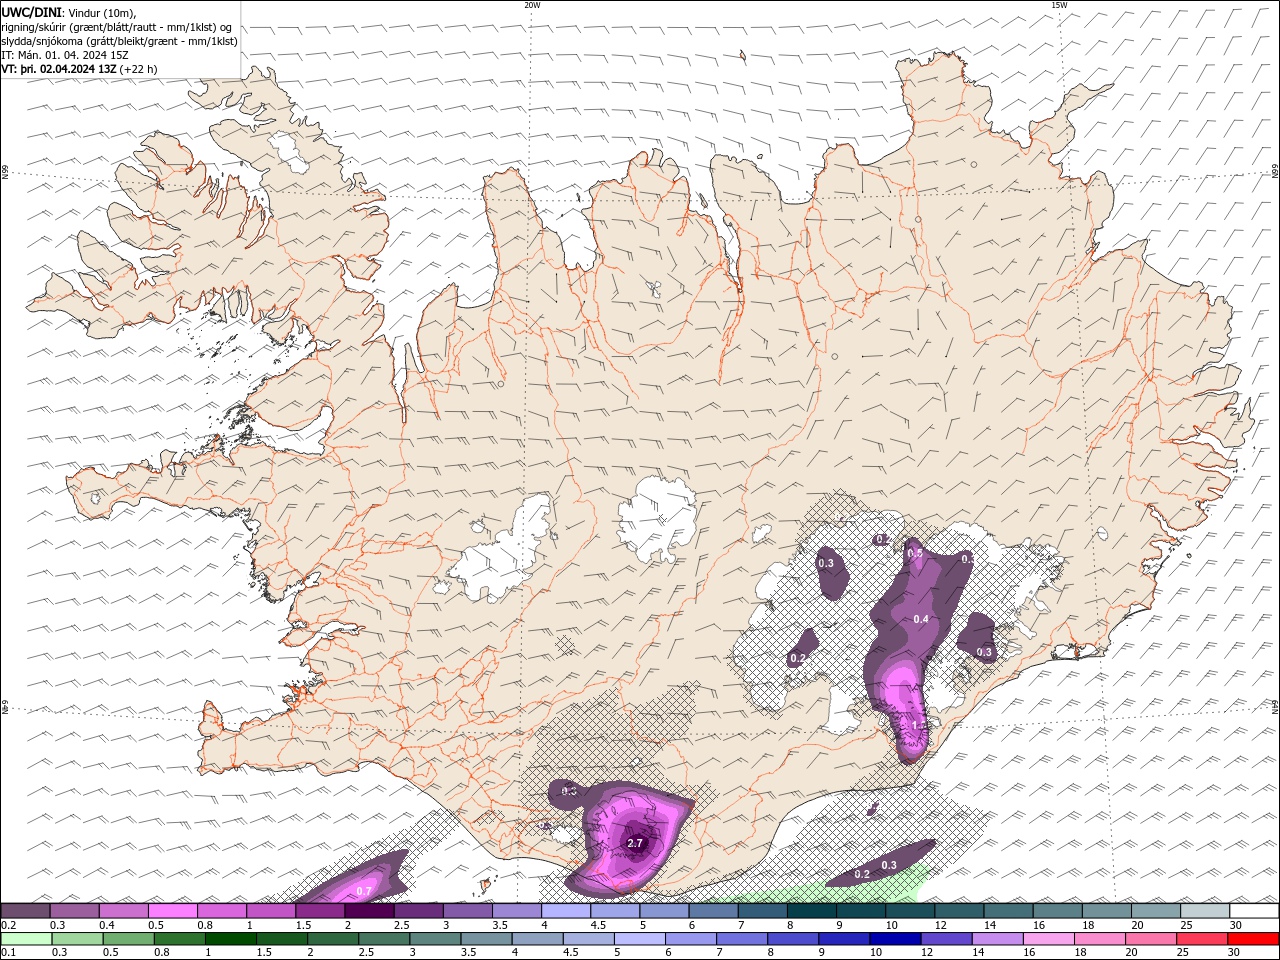Click the bottom-row blue swatch labeled 10

[895, 939]
